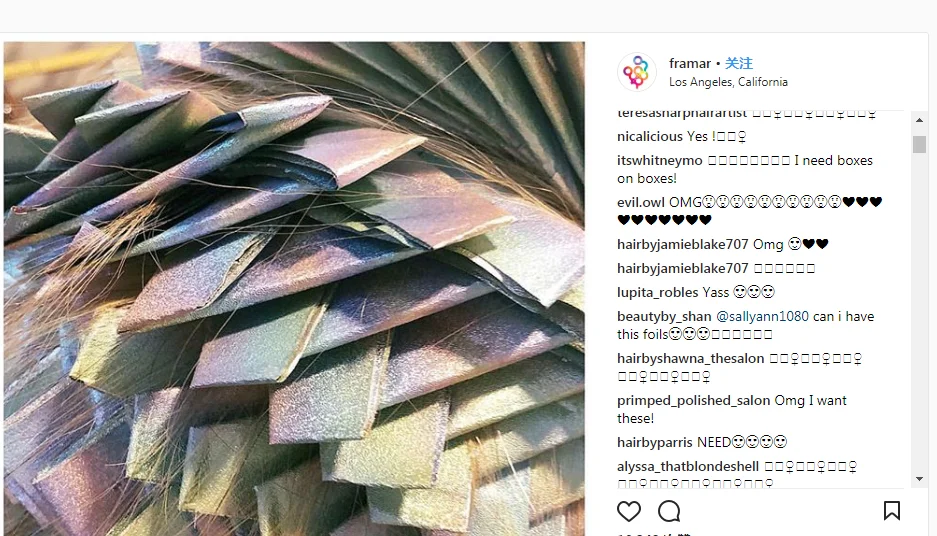Visit hairbyparris commenter profile

pos(655,442)
